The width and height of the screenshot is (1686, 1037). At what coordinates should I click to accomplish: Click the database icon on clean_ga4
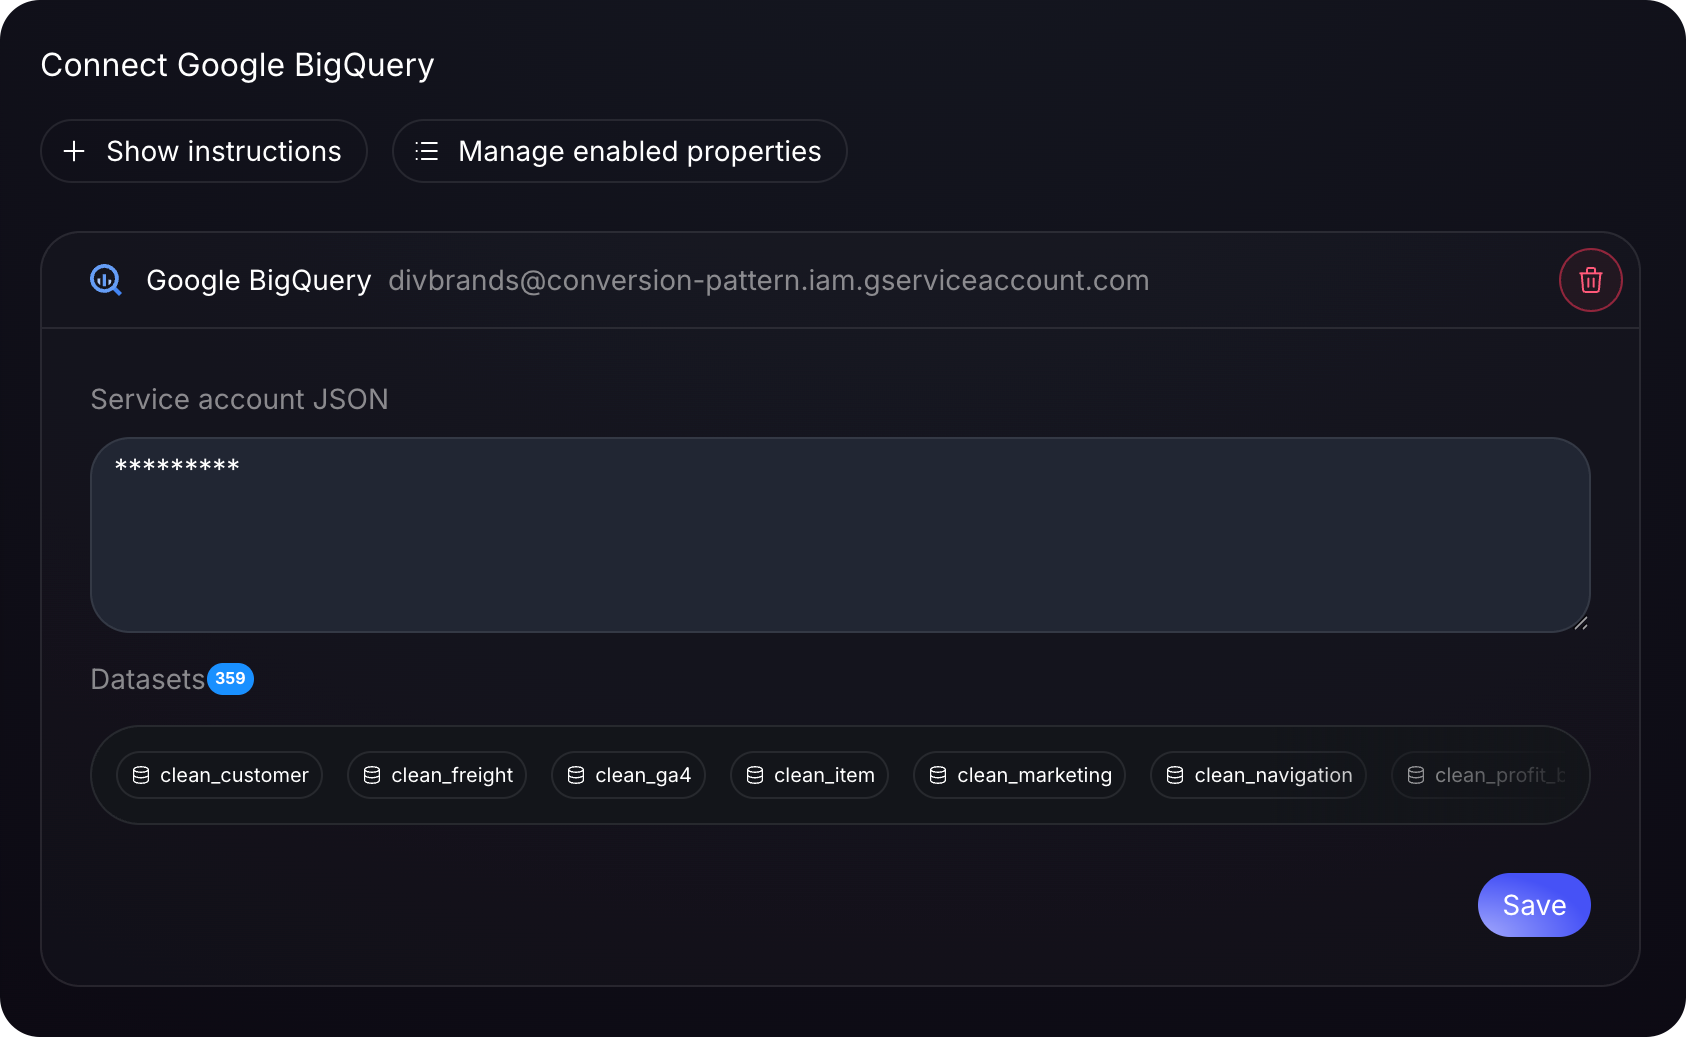coord(576,775)
